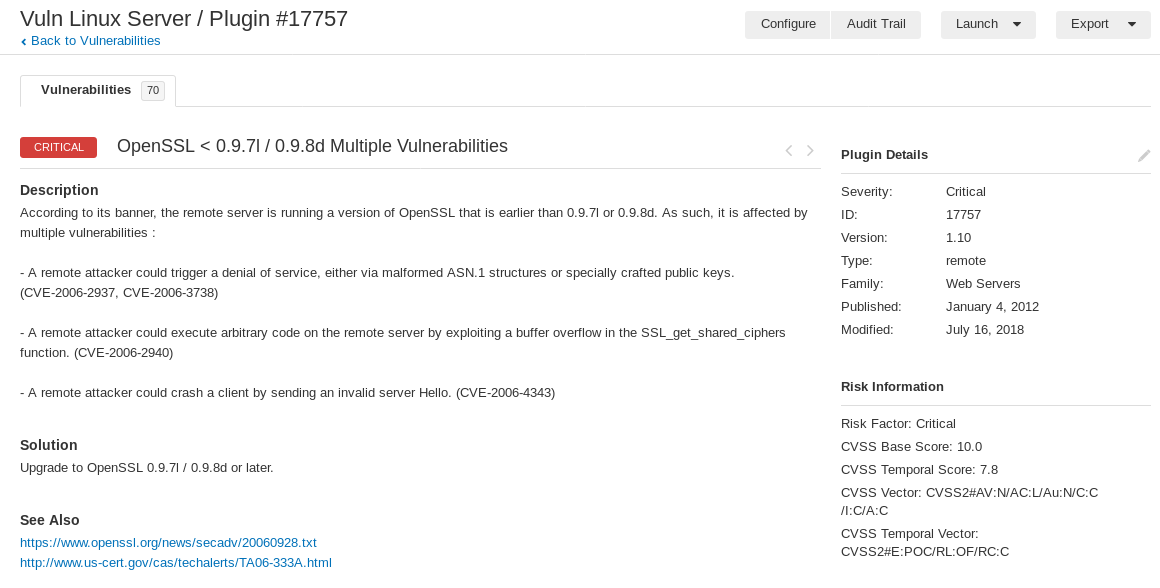1160x588 pixels.
Task: Click the Vuln Linux Server page title
Action: (x=184, y=19)
